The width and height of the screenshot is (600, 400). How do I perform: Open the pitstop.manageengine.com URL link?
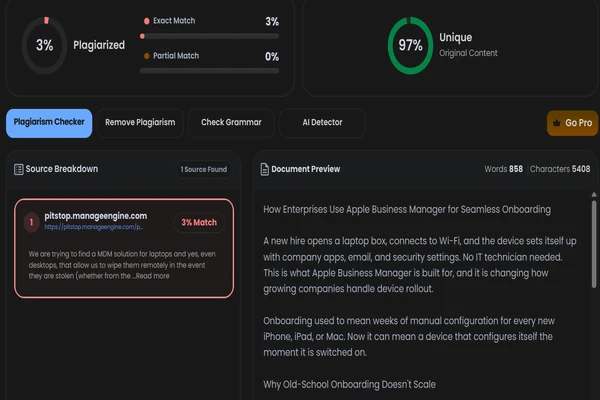[x=94, y=227]
